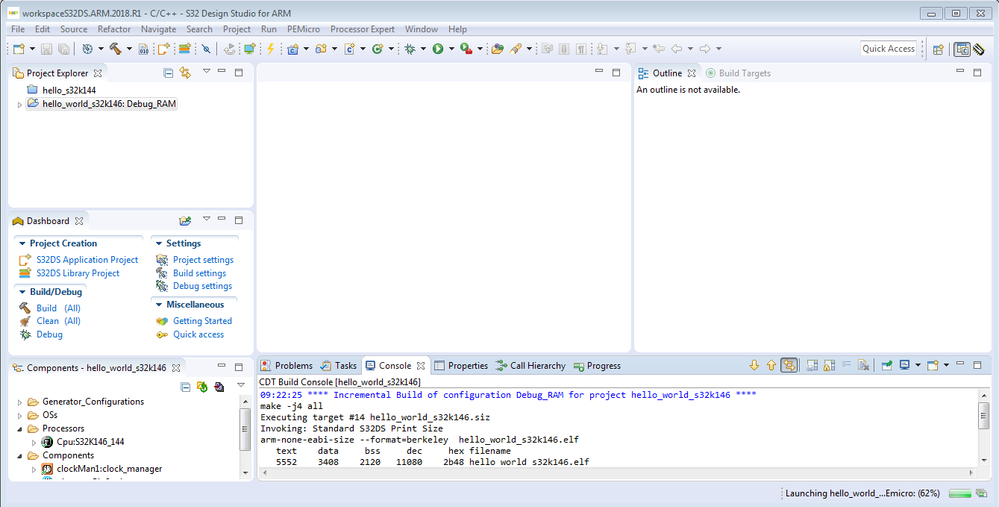Click the hammer Build toolbar icon
The height and width of the screenshot is (507, 999).
115,48
